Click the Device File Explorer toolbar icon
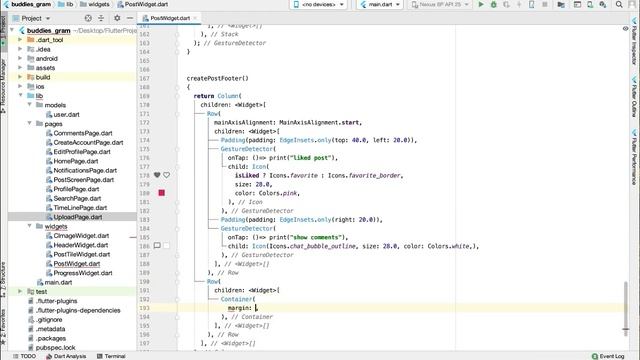Image resolution: width=640 pixels, height=360 pixels. coord(561,4)
